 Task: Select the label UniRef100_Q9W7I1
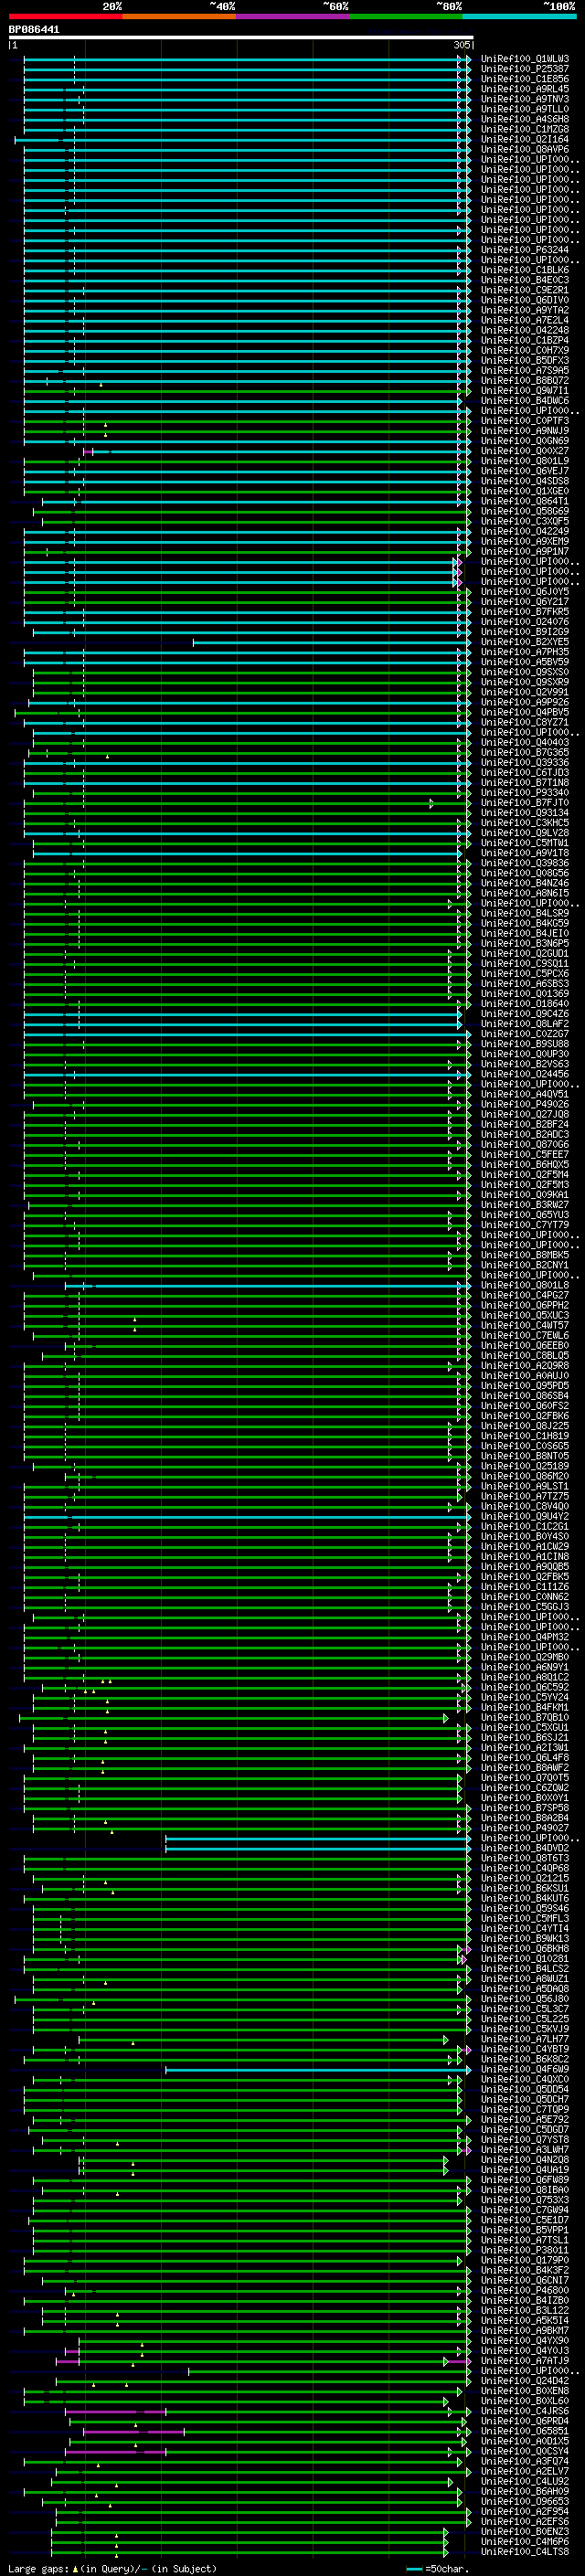click(x=525, y=391)
